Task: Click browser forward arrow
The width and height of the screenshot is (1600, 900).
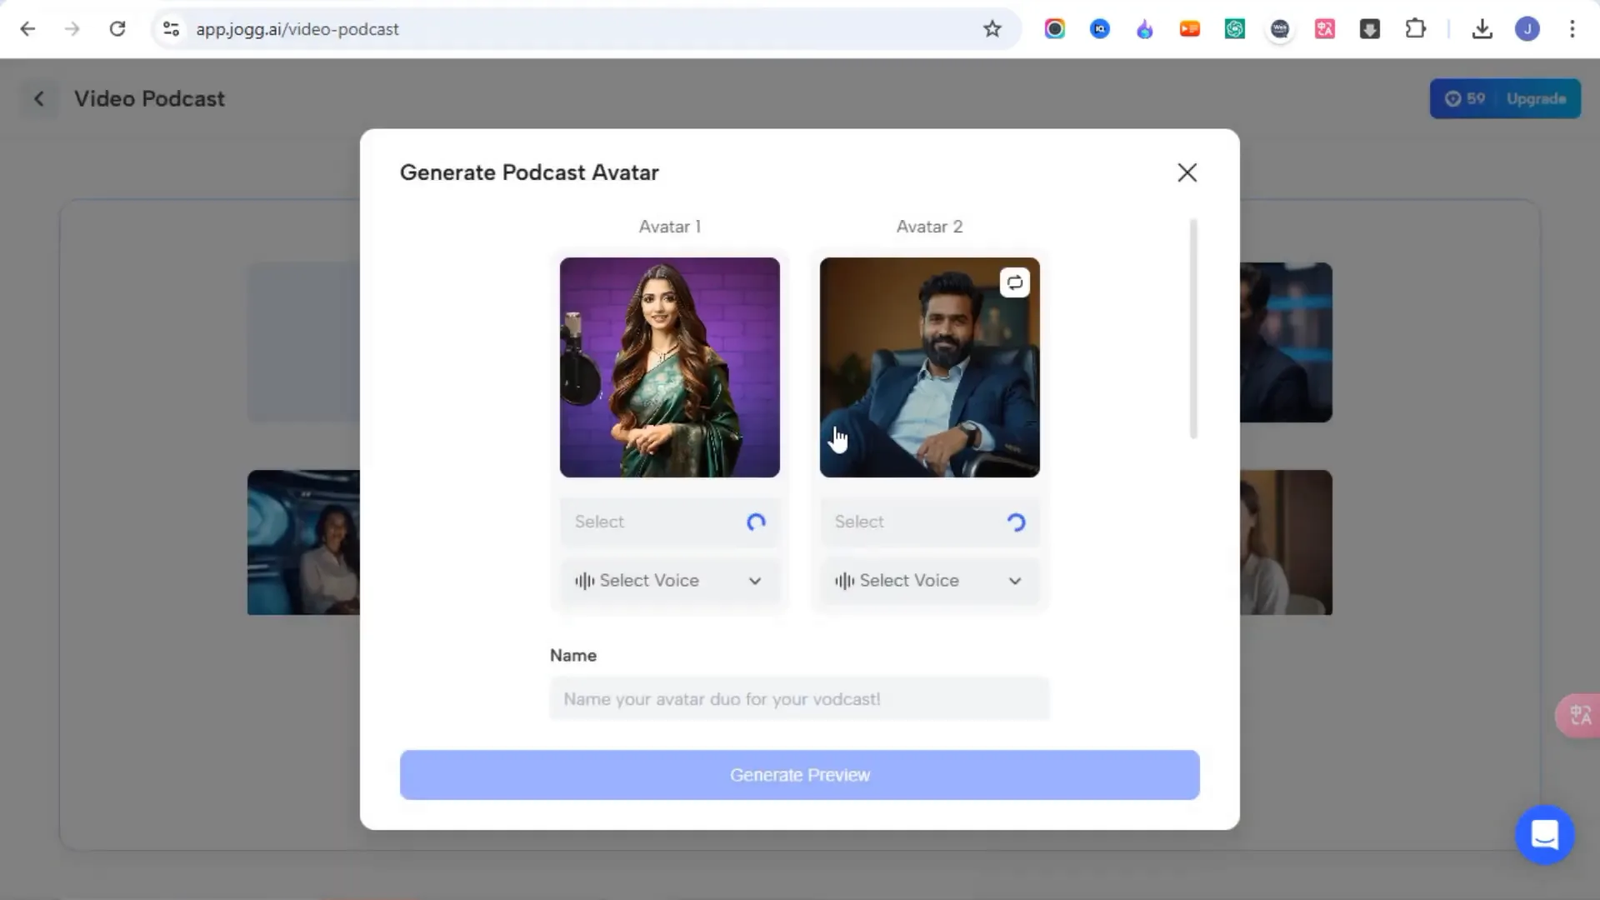Action: [x=72, y=29]
